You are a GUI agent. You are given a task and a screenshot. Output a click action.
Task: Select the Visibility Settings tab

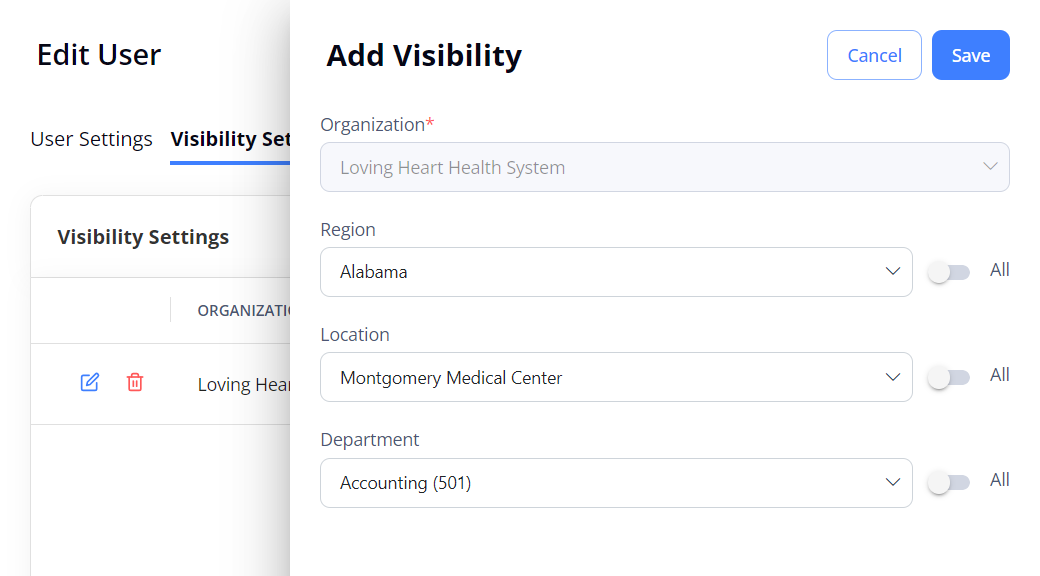point(230,139)
